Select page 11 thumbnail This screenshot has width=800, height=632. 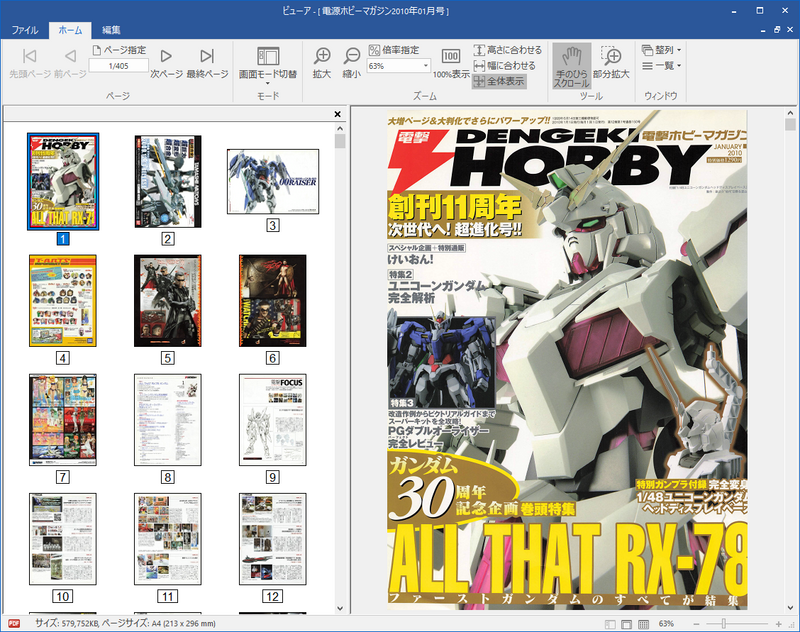(168, 539)
